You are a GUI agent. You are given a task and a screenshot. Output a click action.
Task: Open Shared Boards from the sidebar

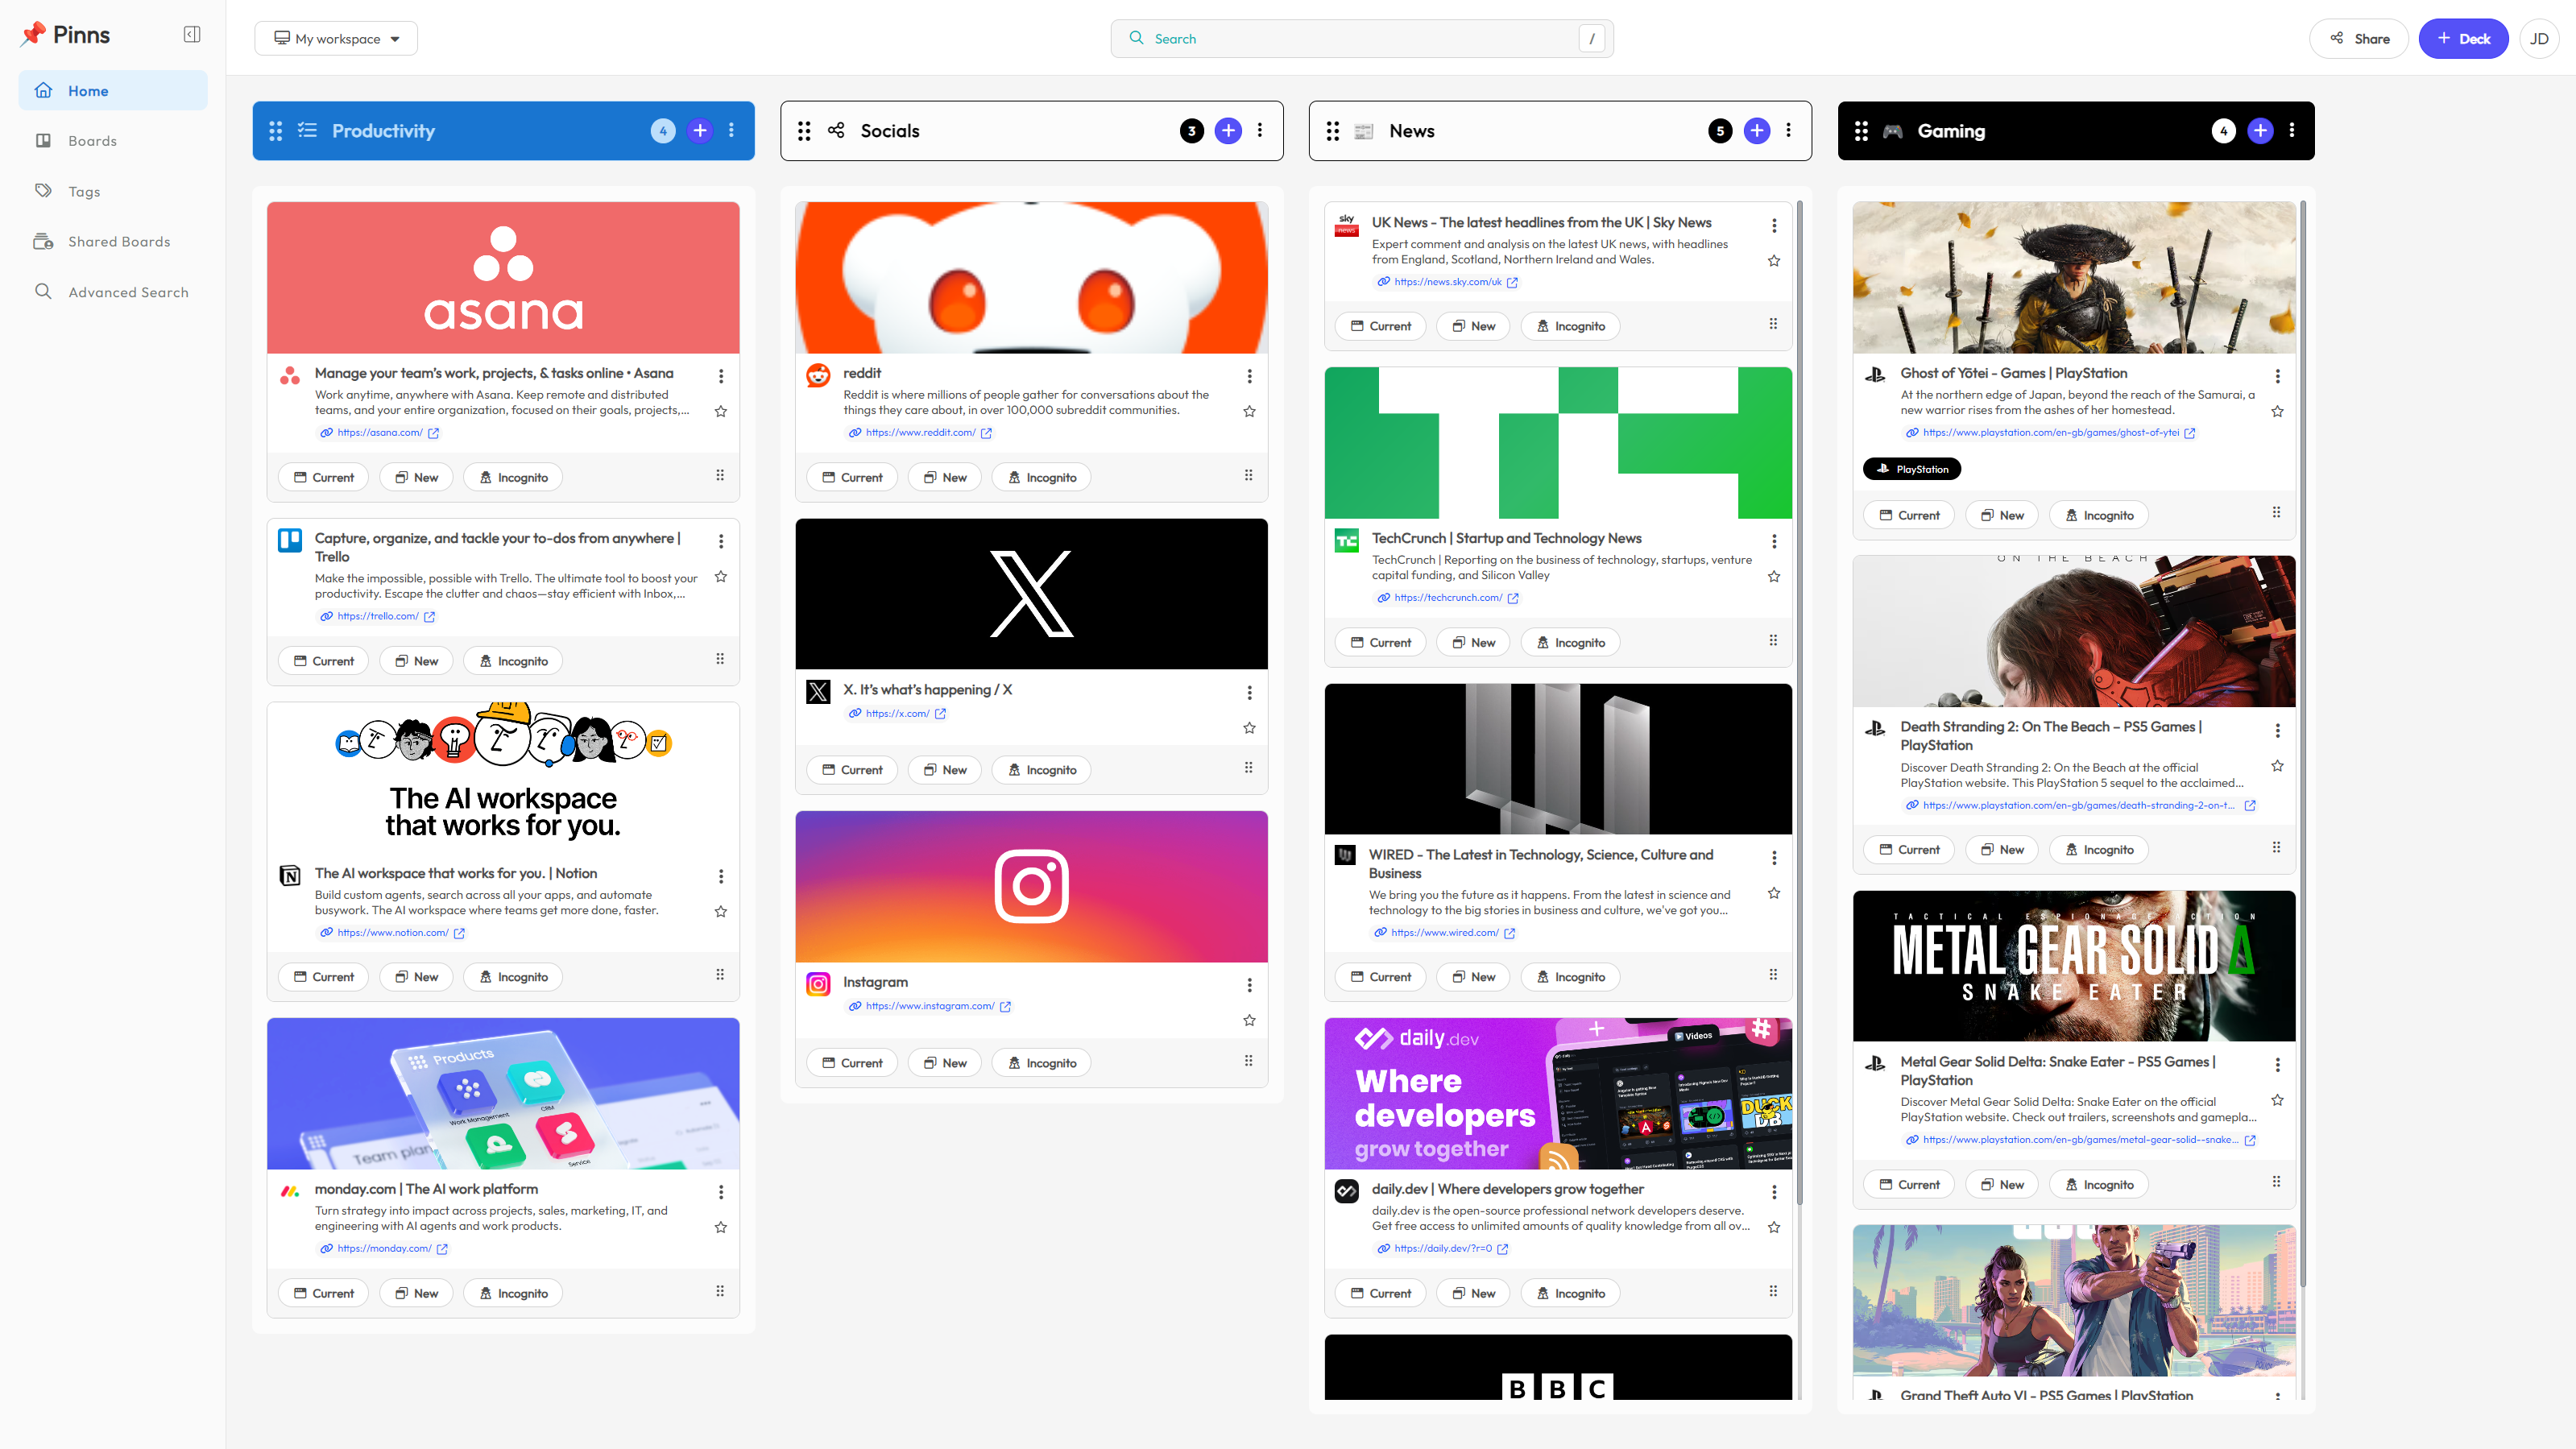[x=119, y=241]
